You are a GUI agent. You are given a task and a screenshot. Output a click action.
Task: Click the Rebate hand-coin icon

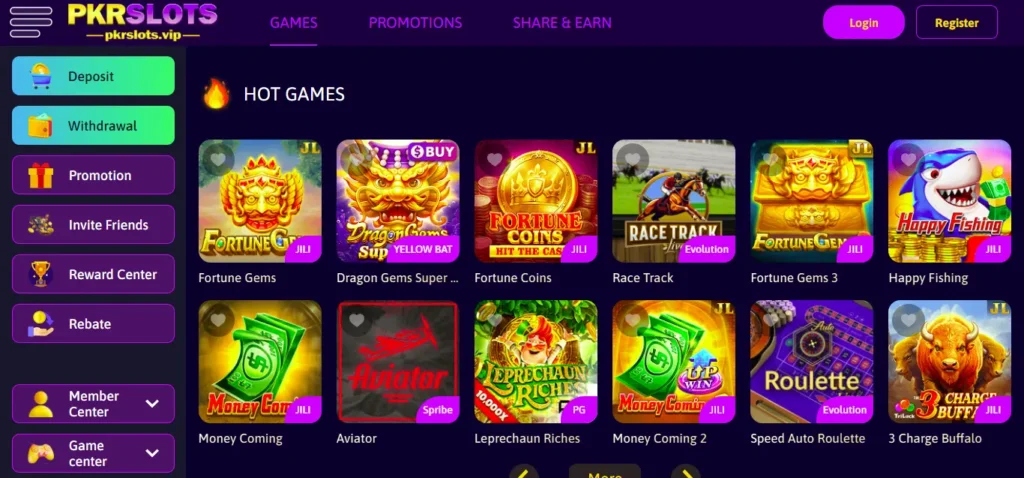pos(40,324)
